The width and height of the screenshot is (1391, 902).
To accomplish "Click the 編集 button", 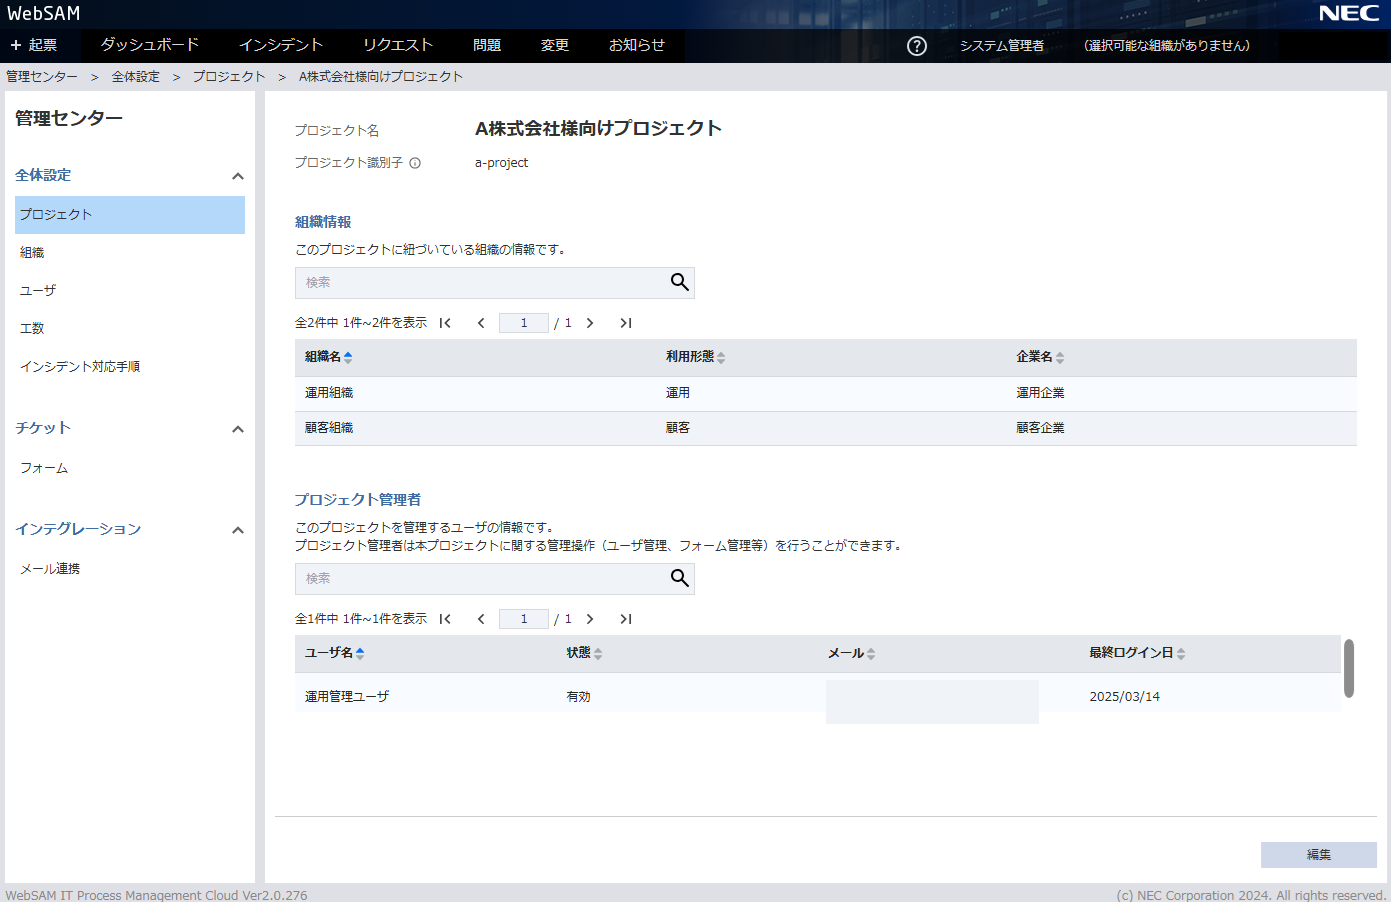I will 1318,855.
